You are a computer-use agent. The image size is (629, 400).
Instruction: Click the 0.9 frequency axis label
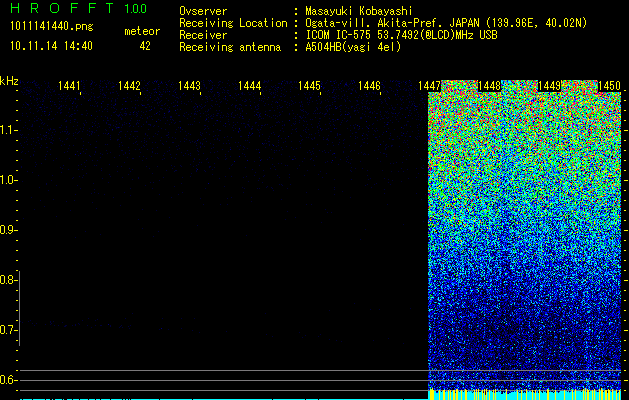point(7,230)
